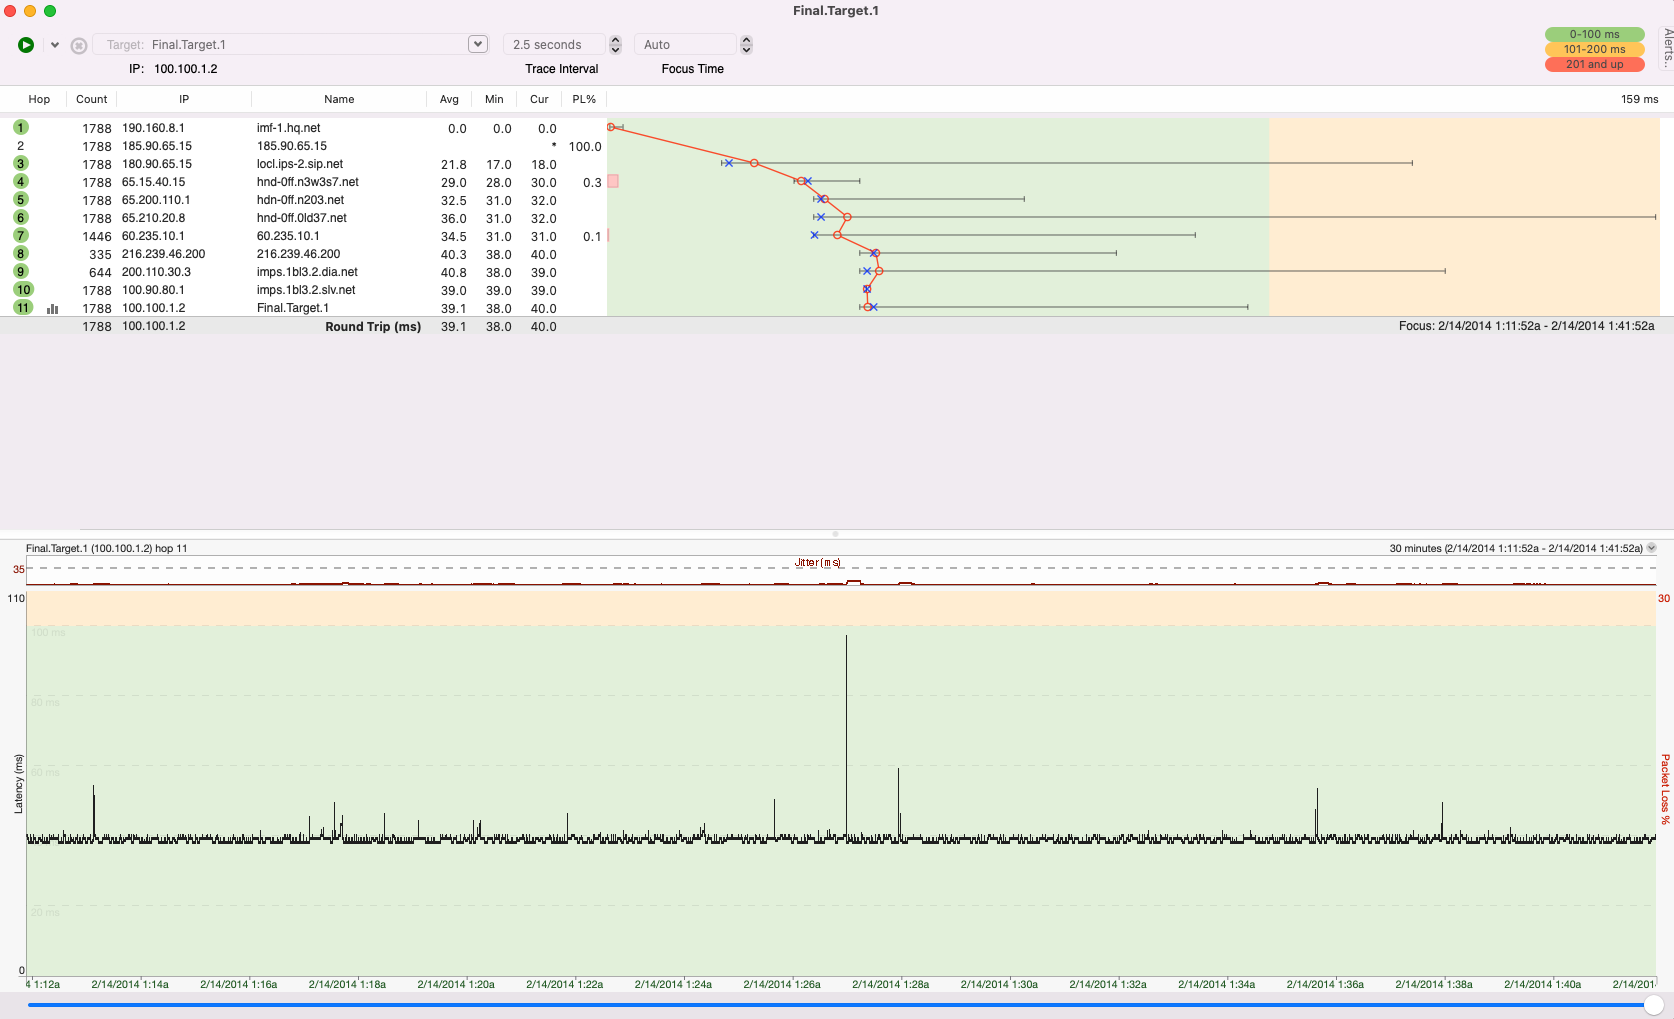Click the packet loss square beside hop 4

(611, 181)
